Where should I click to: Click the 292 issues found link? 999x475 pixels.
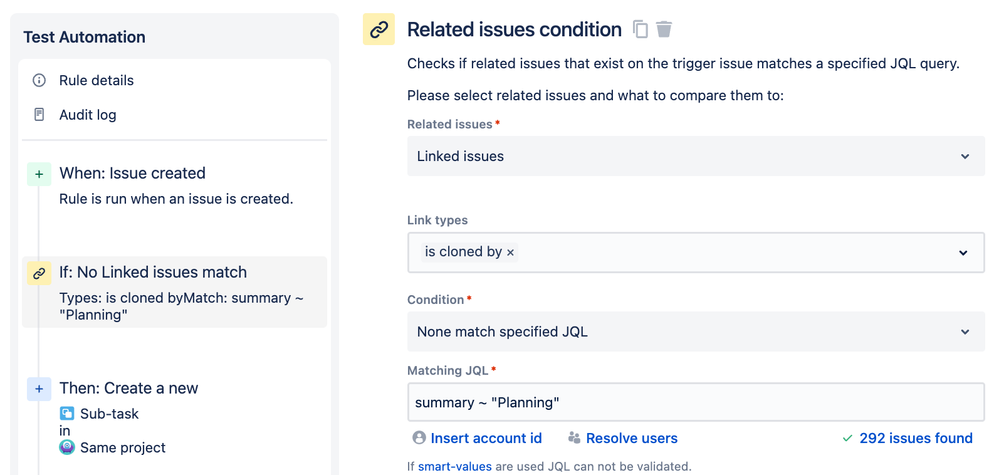(x=915, y=438)
